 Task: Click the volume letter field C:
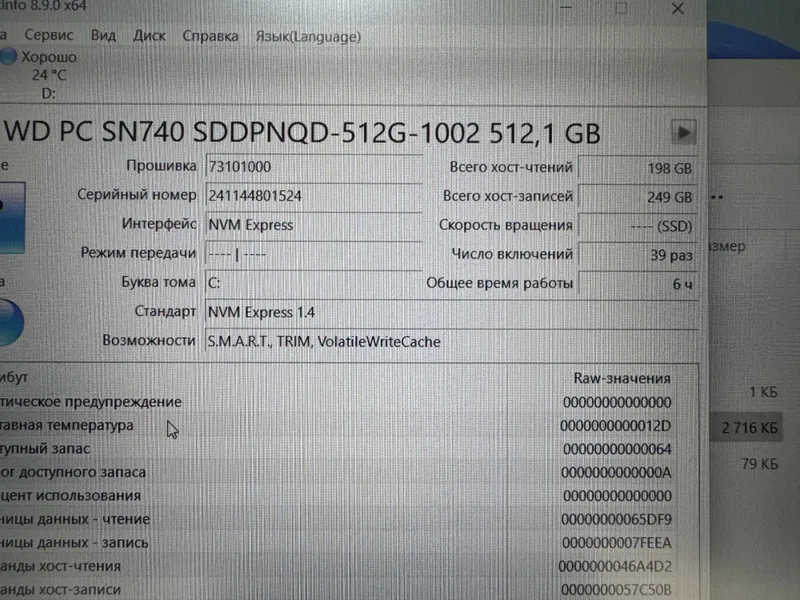[x=313, y=283]
